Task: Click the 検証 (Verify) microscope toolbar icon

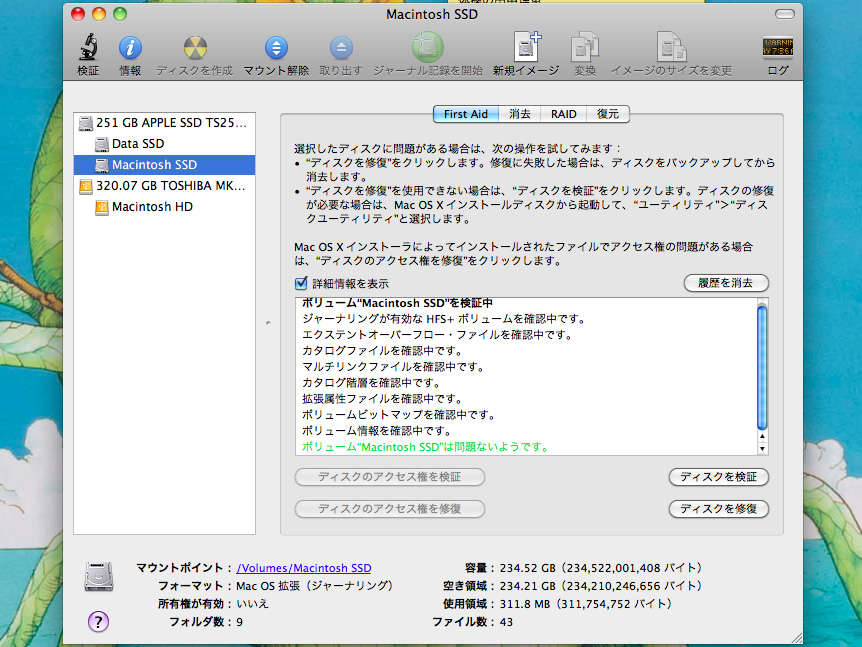Action: coord(88,47)
